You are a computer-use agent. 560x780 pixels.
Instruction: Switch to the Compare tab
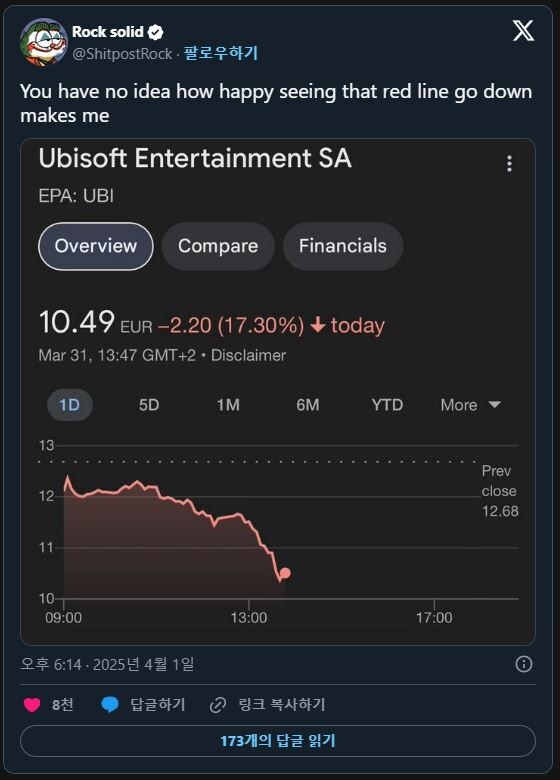click(218, 246)
